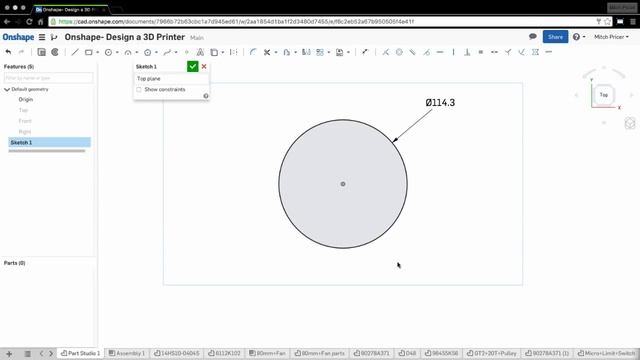Open the Onshape hamburger menu
This screenshot has width=640, height=360.
(42, 37)
